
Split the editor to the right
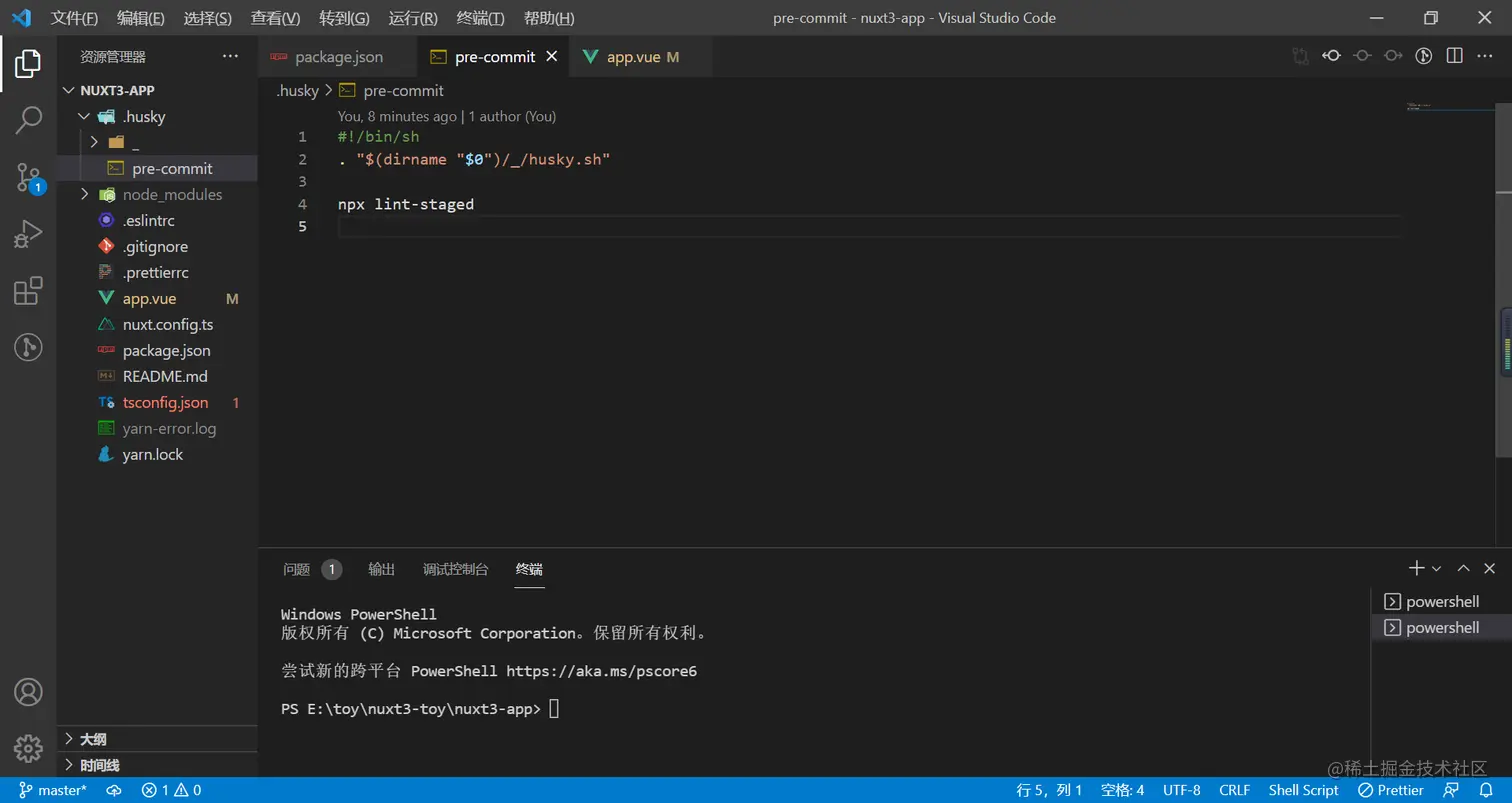(x=1455, y=57)
